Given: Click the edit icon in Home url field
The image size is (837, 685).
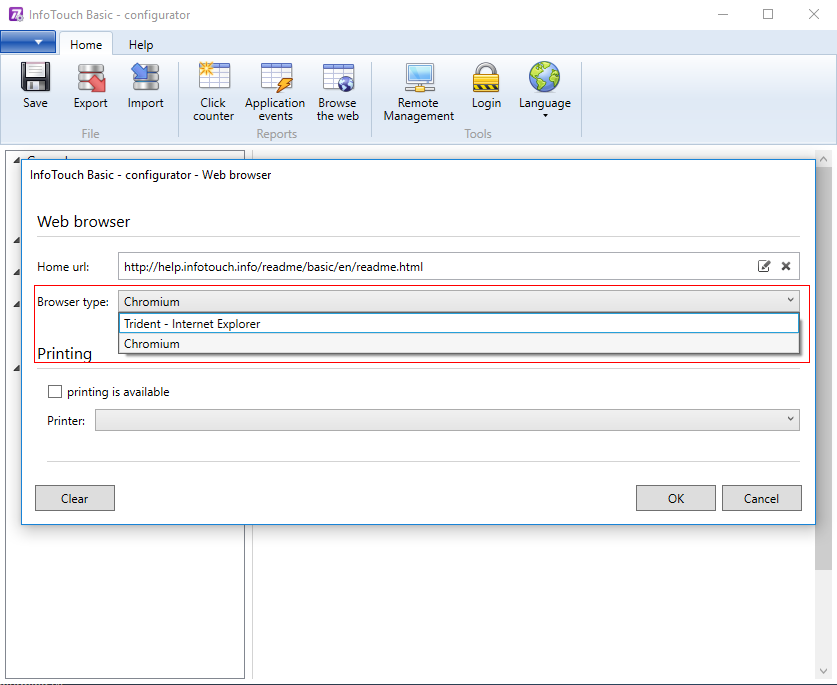Looking at the screenshot, I should [764, 266].
